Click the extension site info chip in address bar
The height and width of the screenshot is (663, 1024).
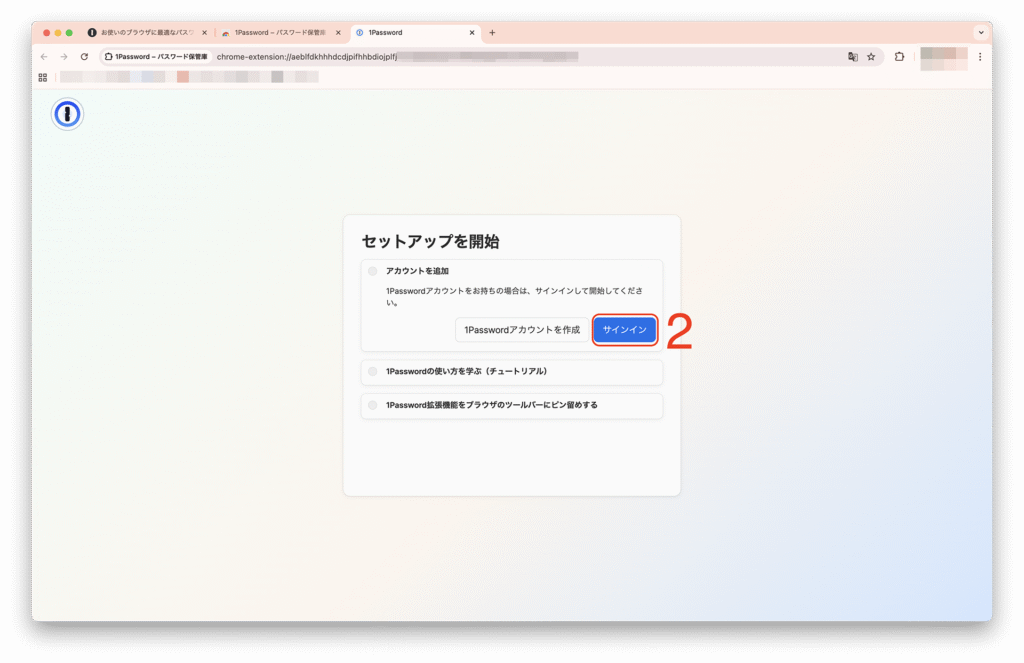(157, 57)
